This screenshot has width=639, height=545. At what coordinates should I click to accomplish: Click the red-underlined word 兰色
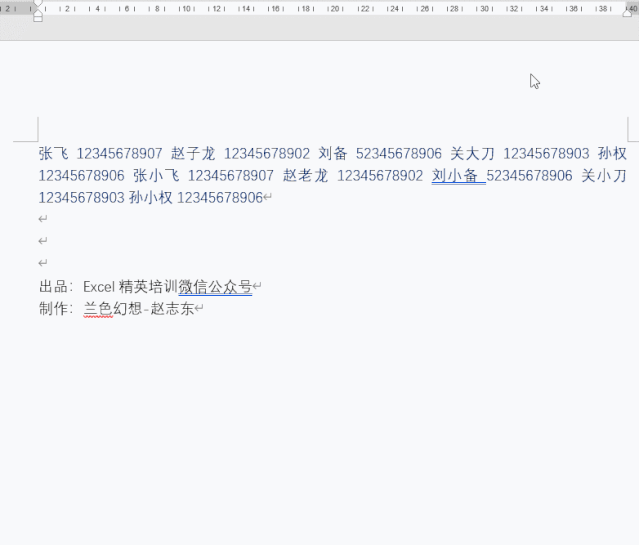[x=98, y=309]
